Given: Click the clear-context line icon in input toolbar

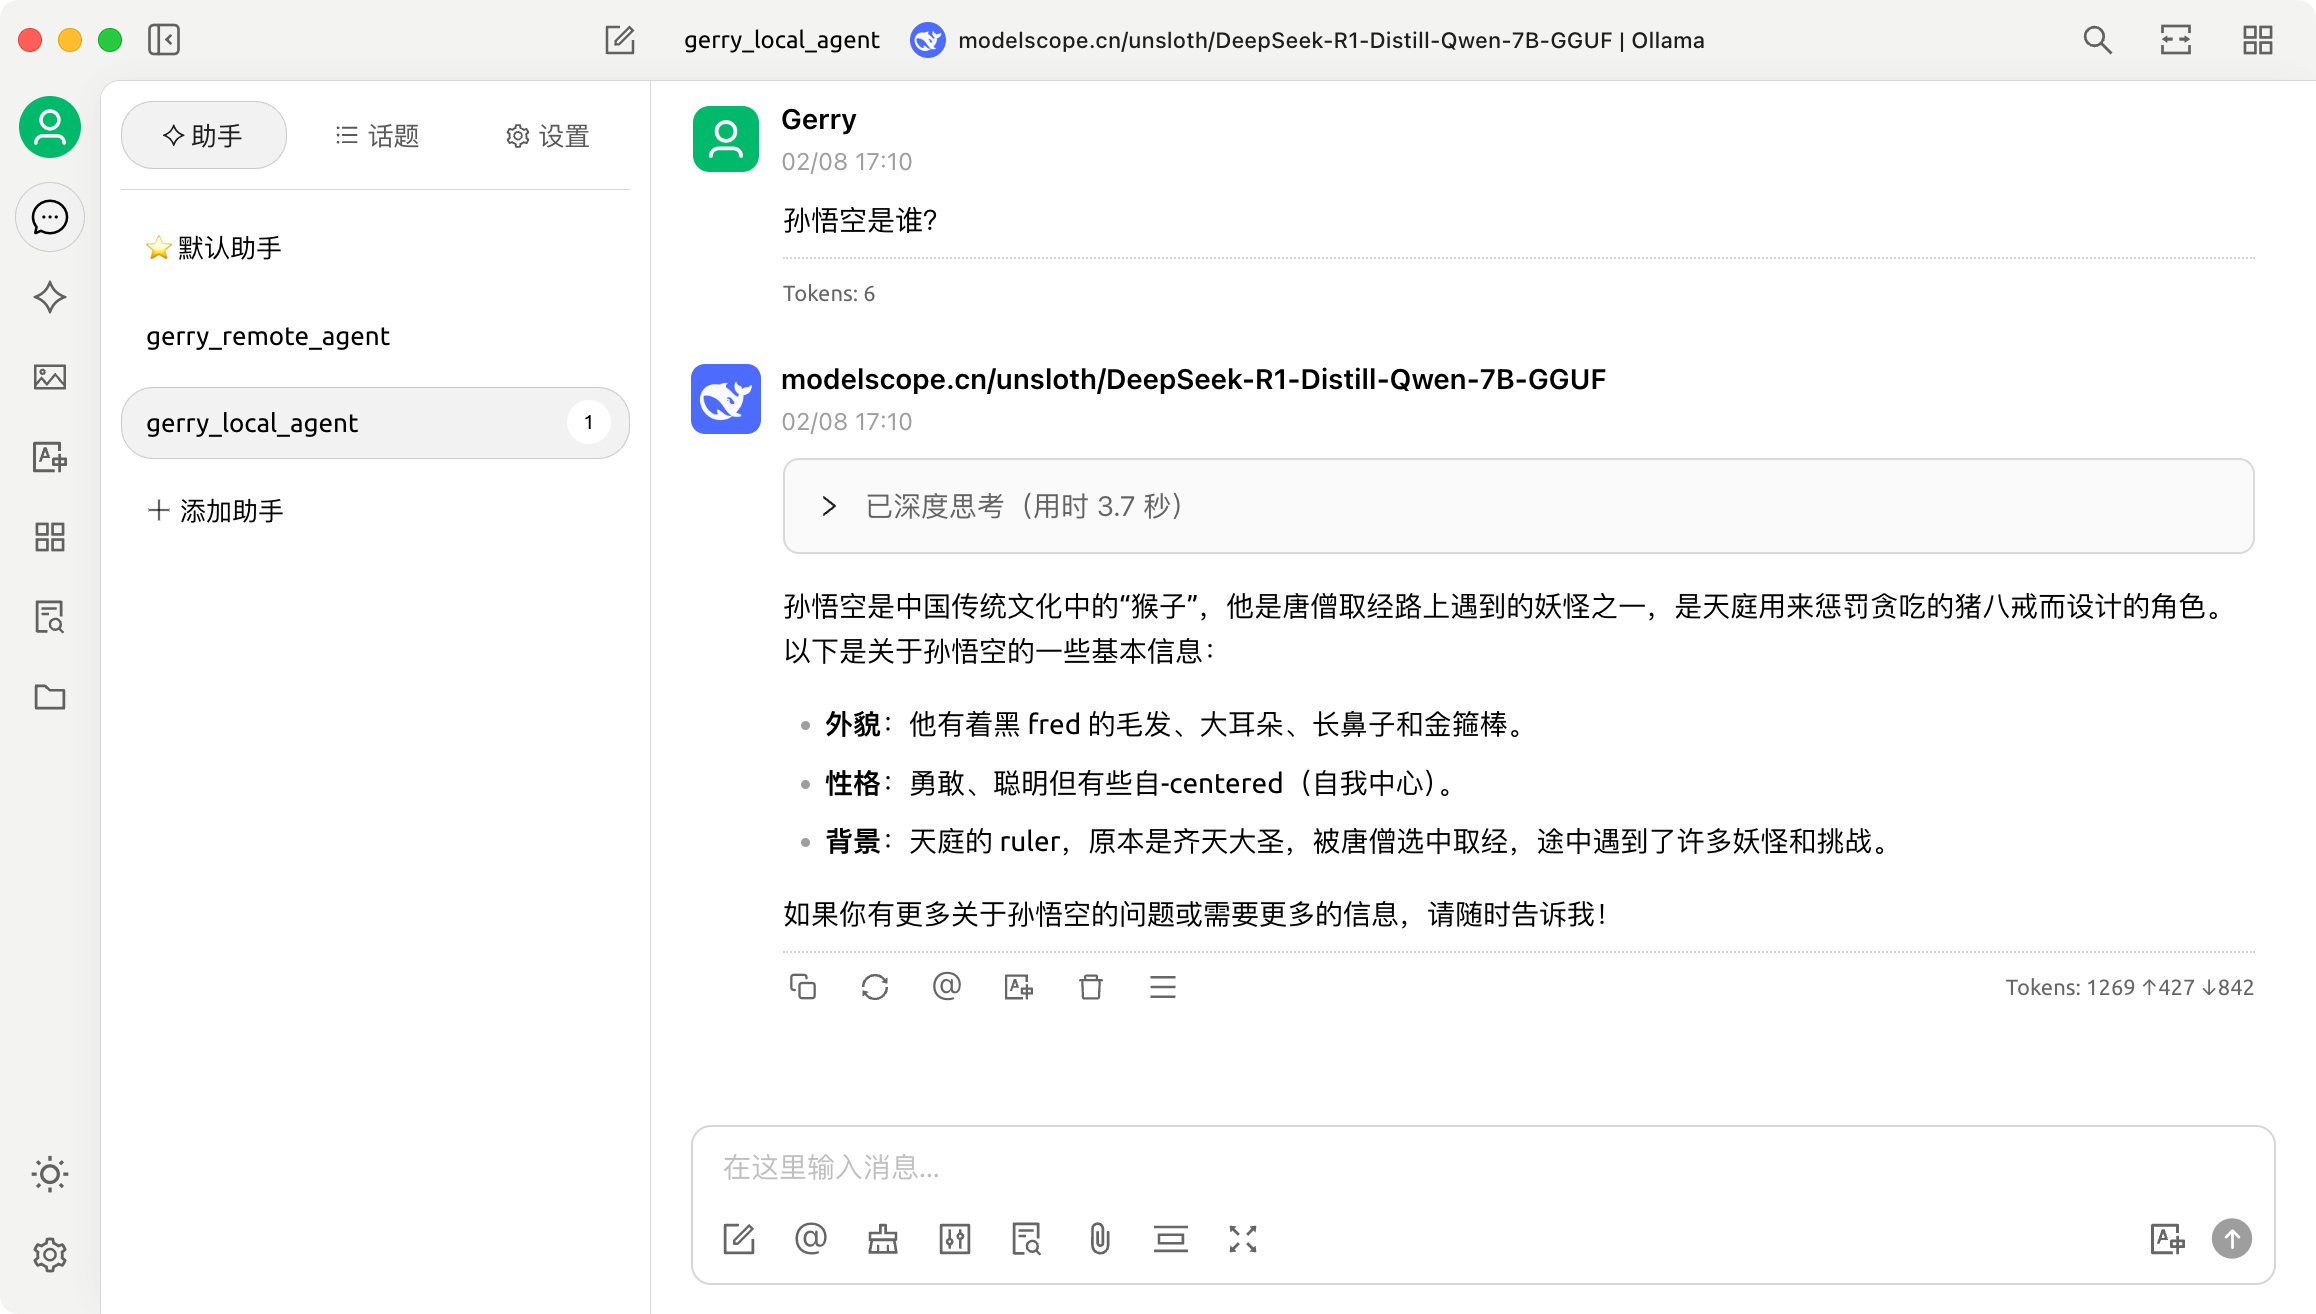Looking at the screenshot, I should (1171, 1239).
